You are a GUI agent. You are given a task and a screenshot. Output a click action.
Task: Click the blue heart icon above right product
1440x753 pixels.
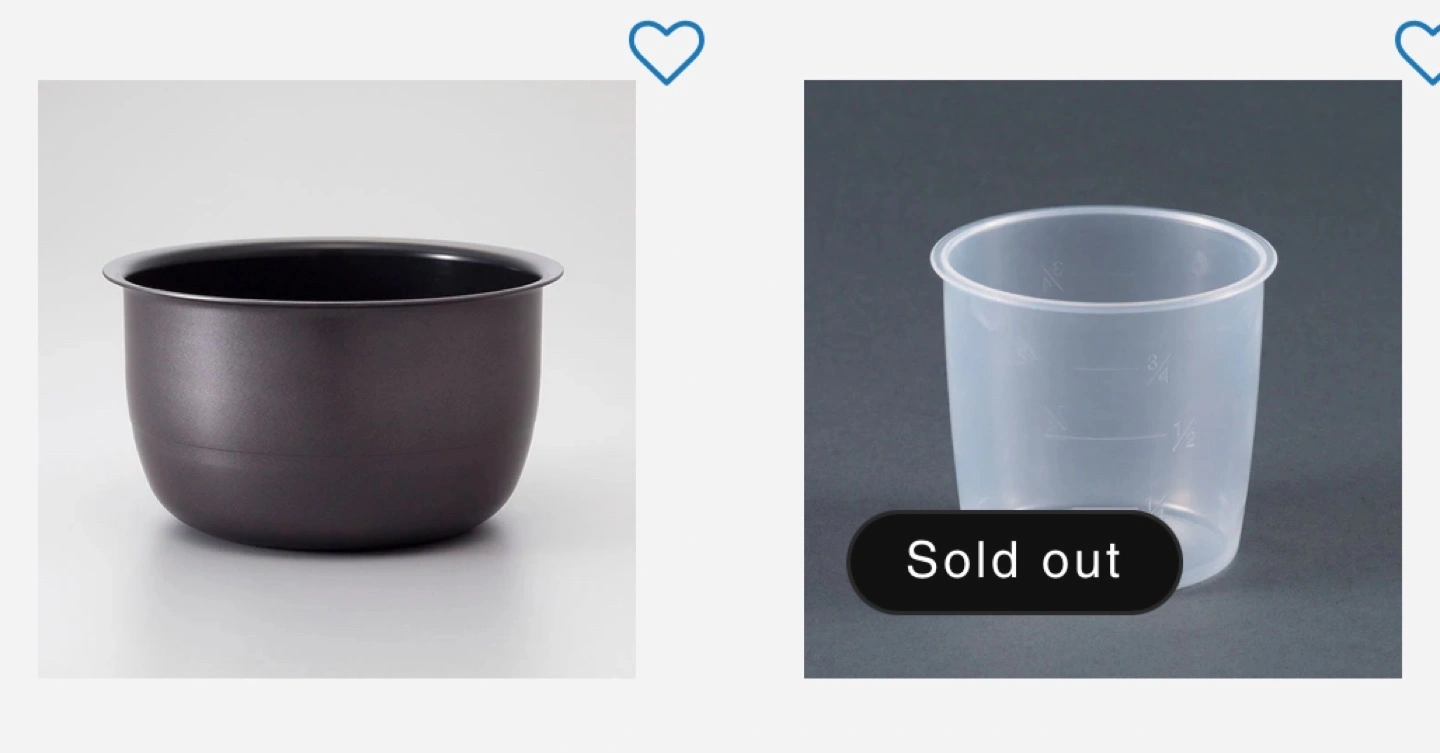coord(1418,53)
